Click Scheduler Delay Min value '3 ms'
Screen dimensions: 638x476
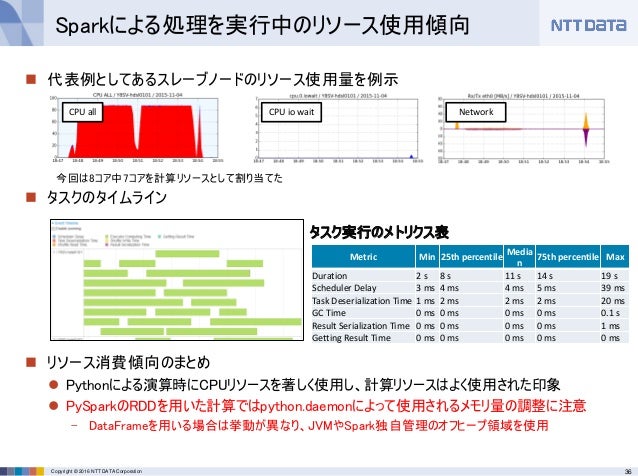pyautogui.click(x=425, y=288)
